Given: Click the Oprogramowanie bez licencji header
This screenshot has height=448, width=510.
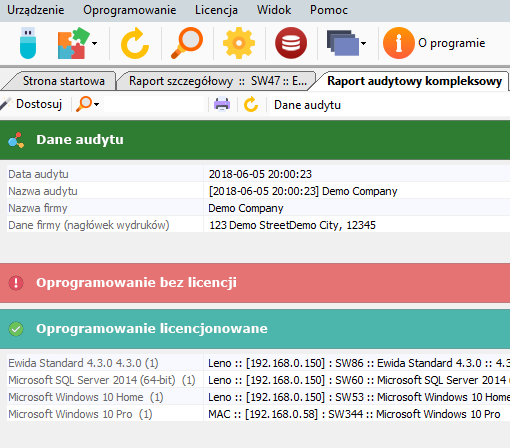Looking at the screenshot, I should coord(255,283).
